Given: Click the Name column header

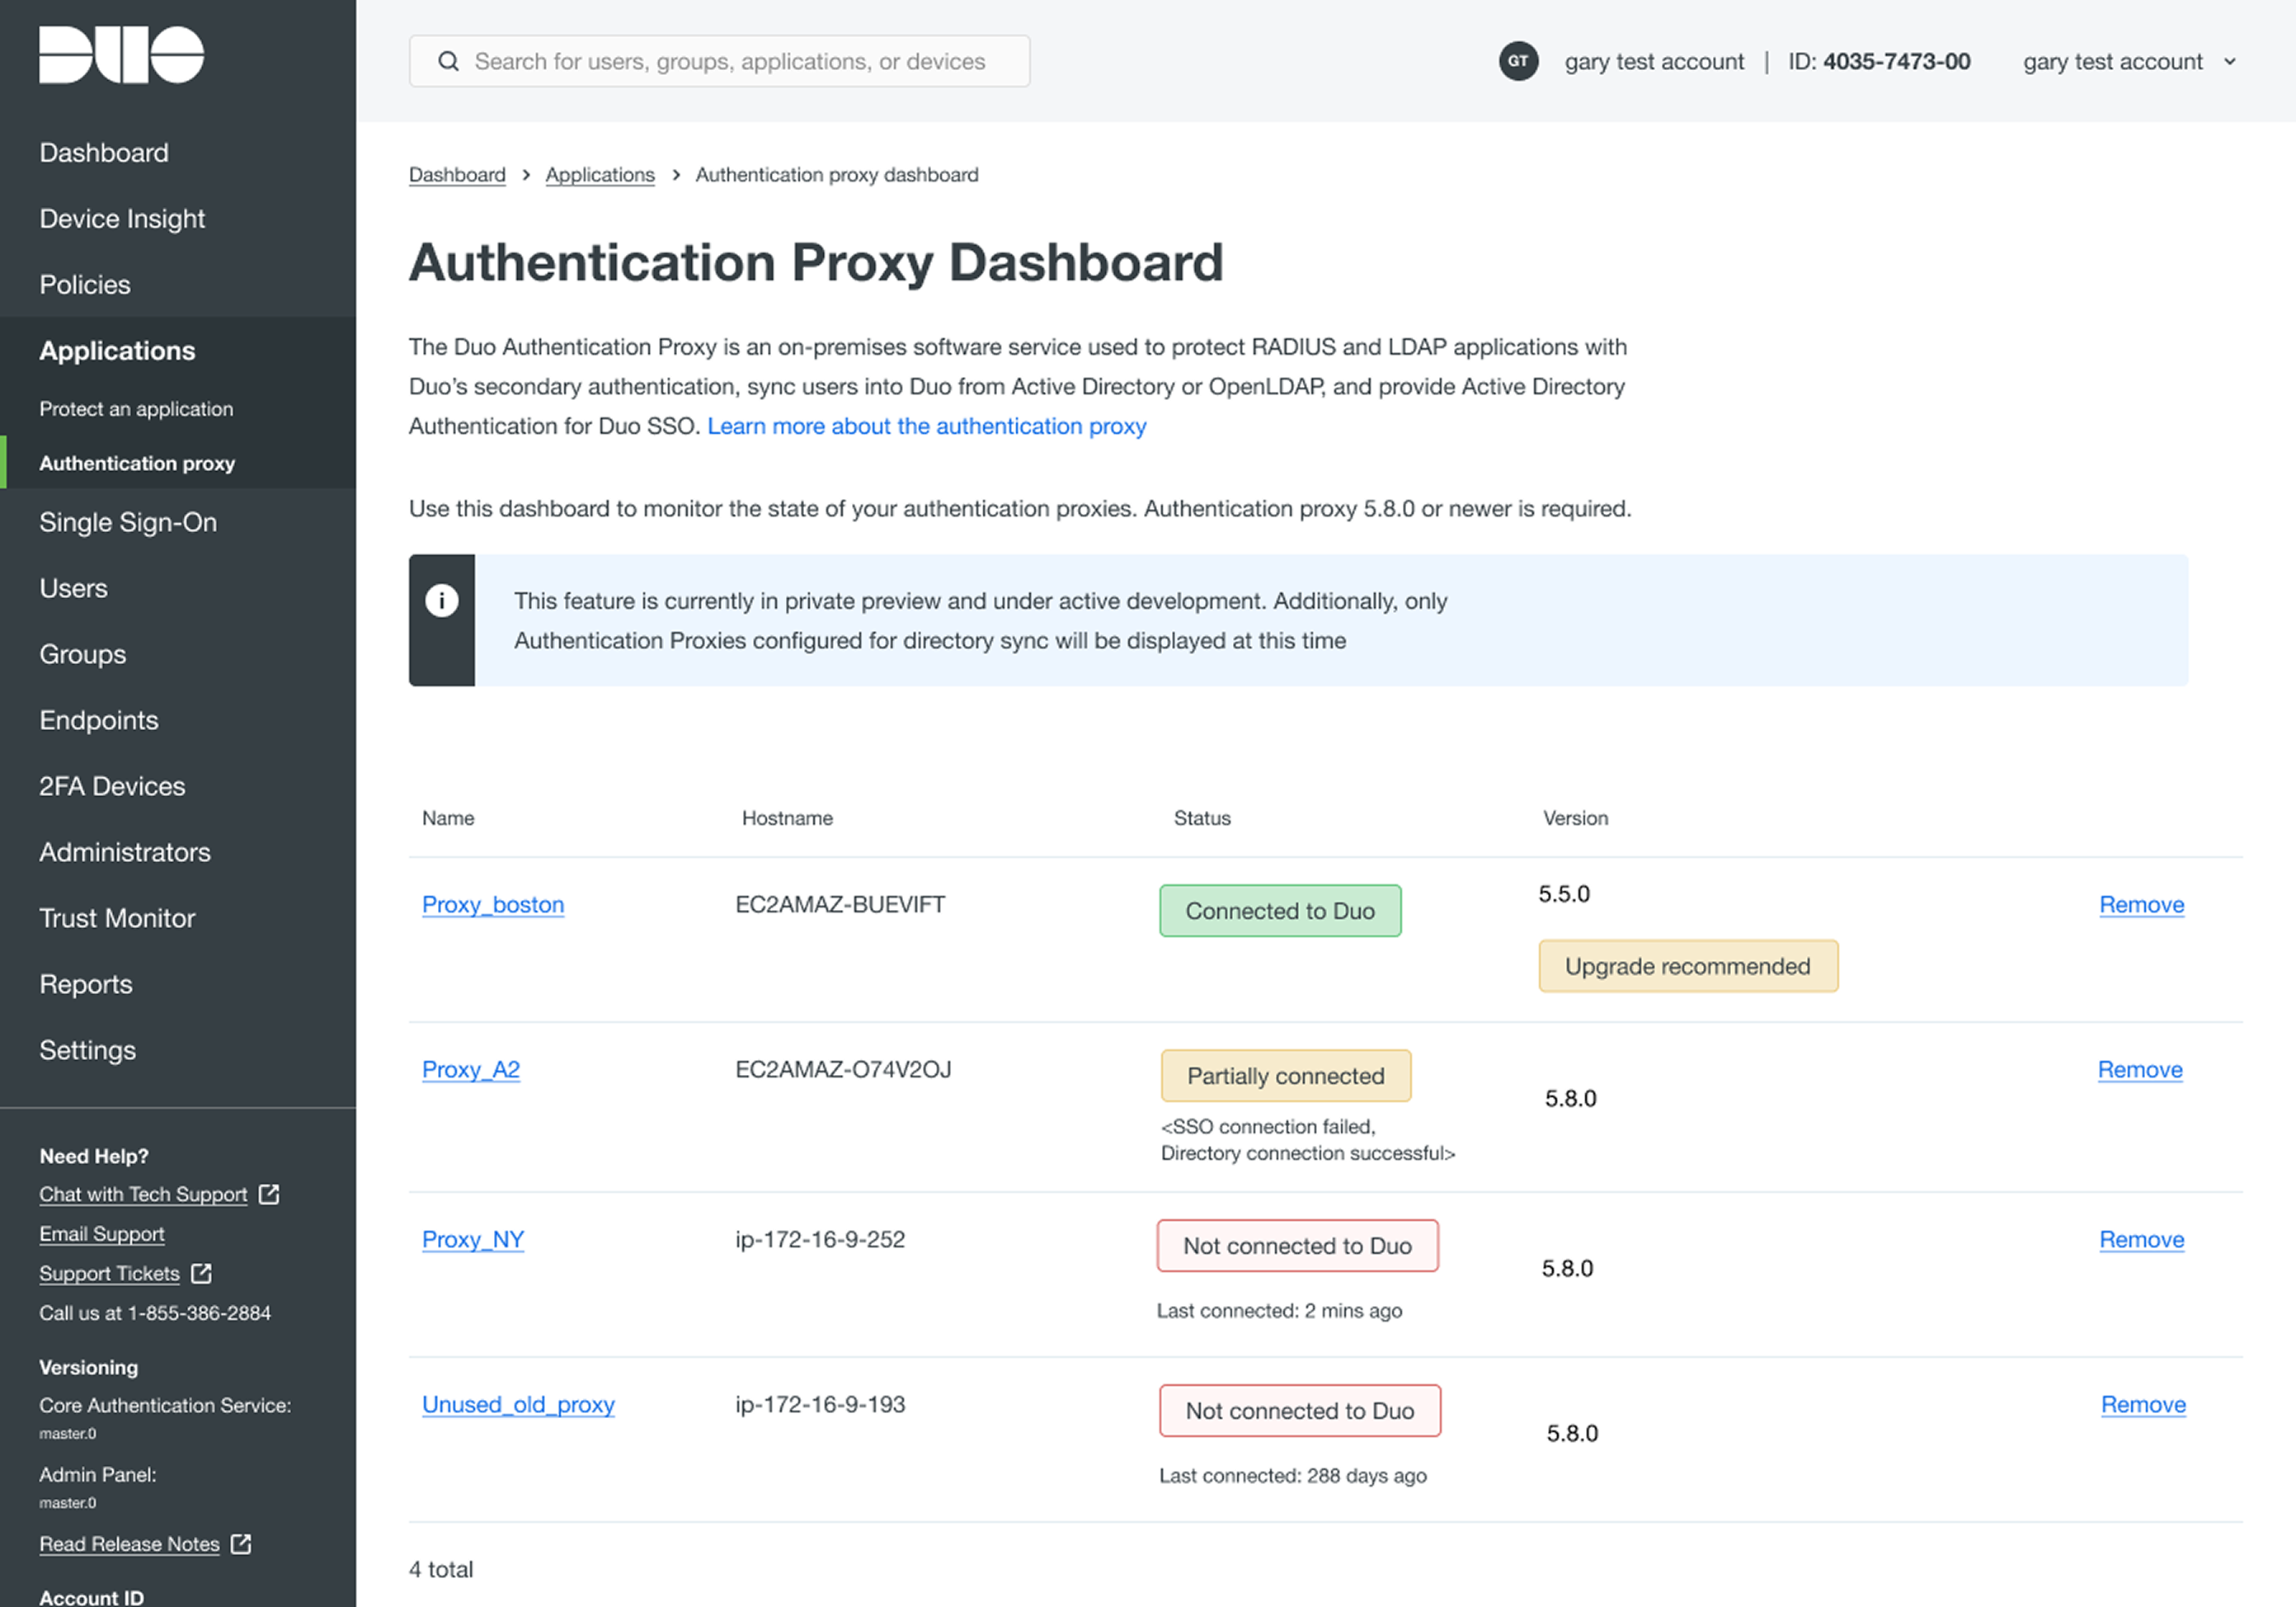Looking at the screenshot, I should 448,818.
